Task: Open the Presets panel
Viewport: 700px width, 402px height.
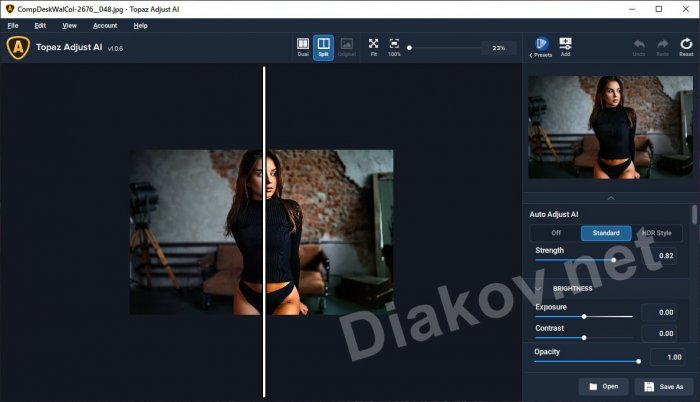Action: point(541,46)
